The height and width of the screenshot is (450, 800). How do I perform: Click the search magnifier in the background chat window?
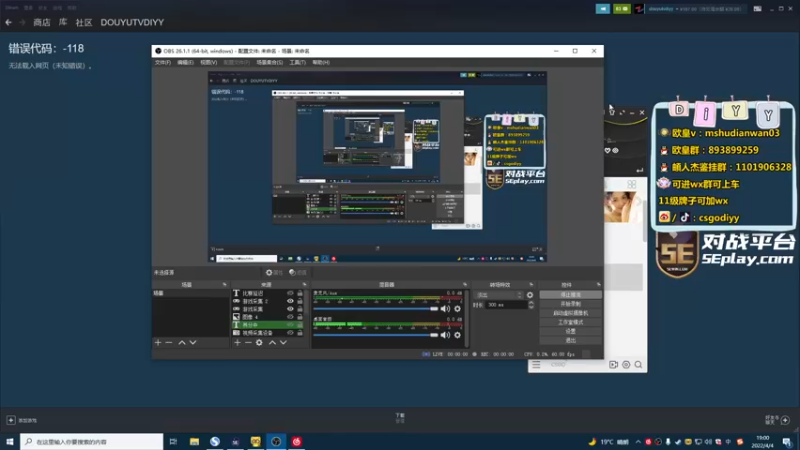638,365
